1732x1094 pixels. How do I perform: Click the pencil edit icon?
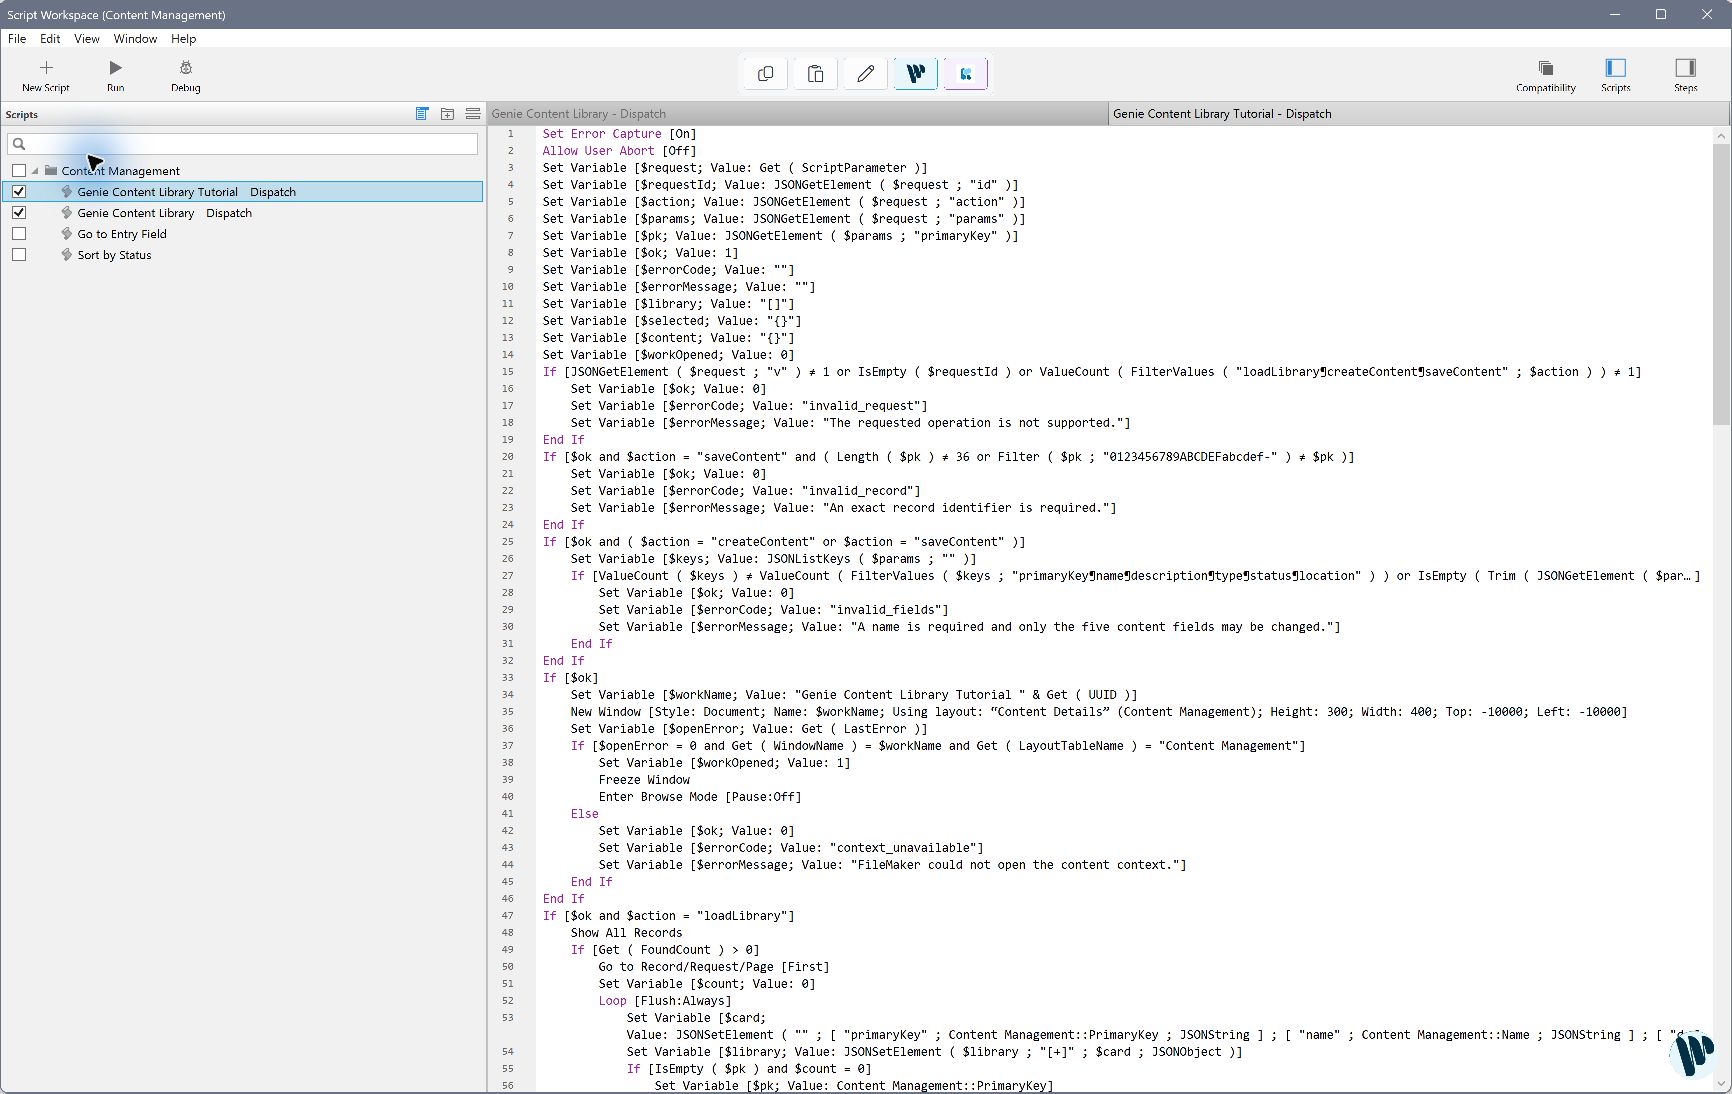(x=866, y=74)
